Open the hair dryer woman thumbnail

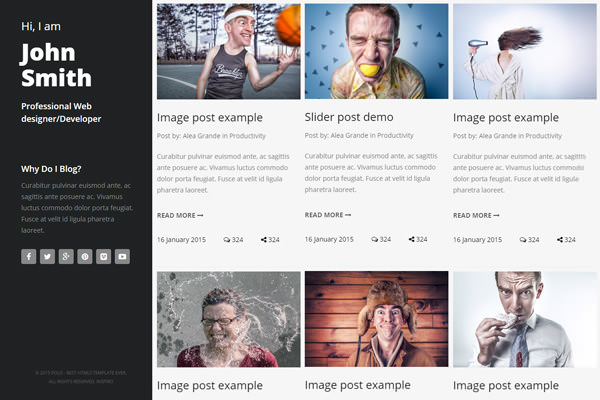tap(524, 52)
